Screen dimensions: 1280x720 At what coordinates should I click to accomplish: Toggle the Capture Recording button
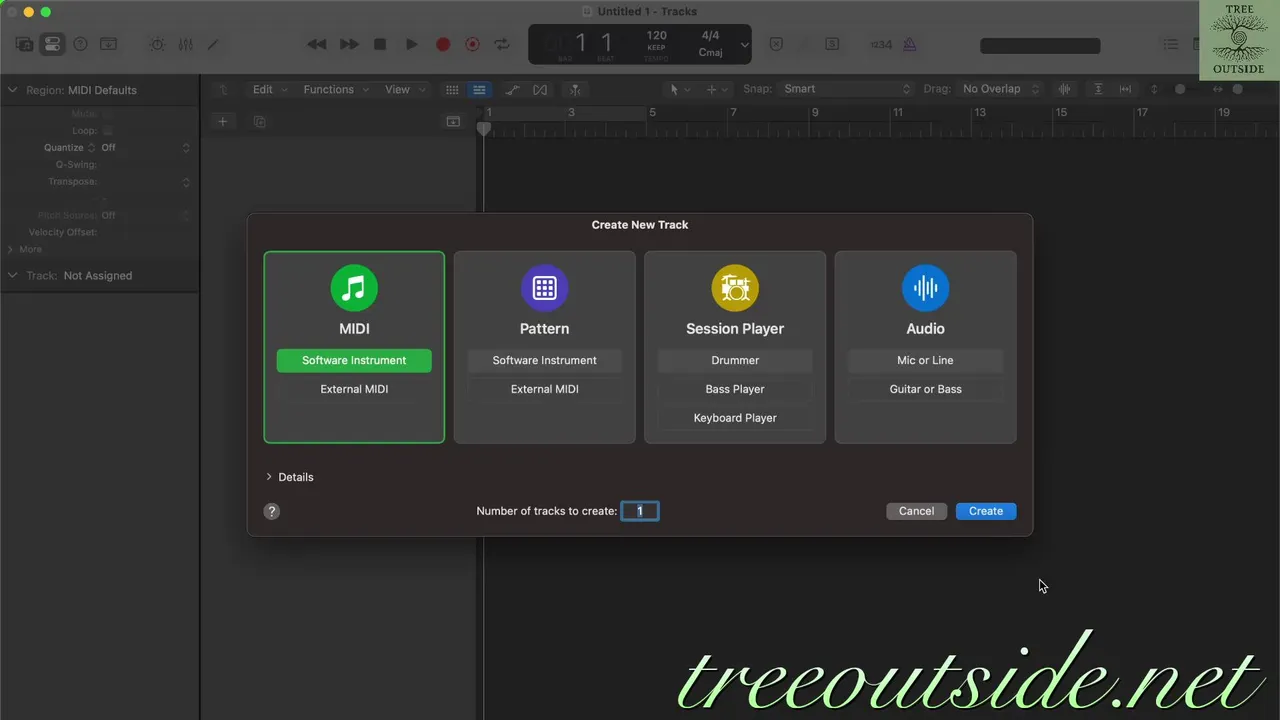coord(473,44)
